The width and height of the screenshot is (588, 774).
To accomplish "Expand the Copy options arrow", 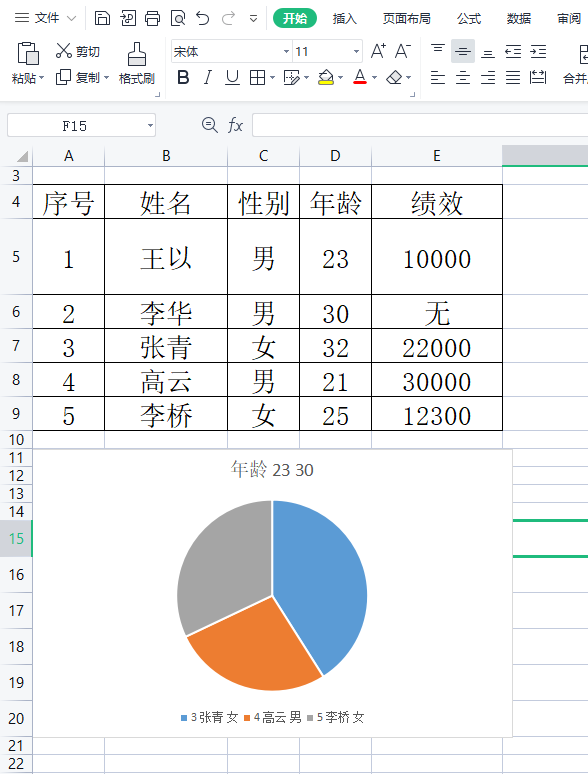I will pos(106,77).
